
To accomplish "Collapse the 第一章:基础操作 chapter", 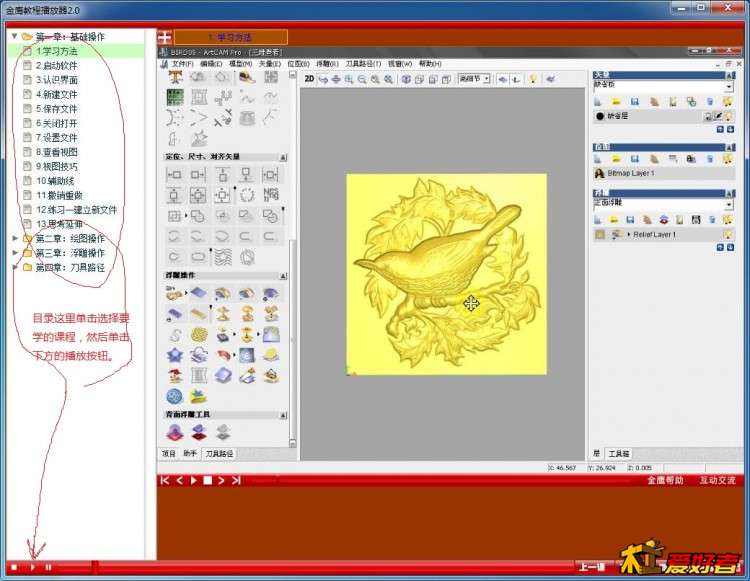I will click(x=14, y=36).
